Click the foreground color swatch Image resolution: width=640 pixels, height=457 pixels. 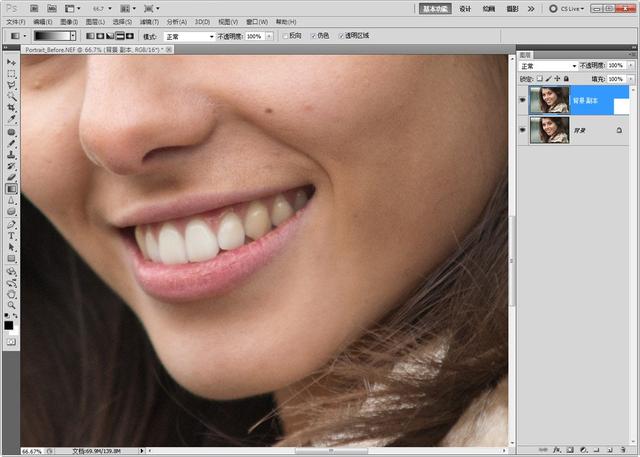point(9,325)
